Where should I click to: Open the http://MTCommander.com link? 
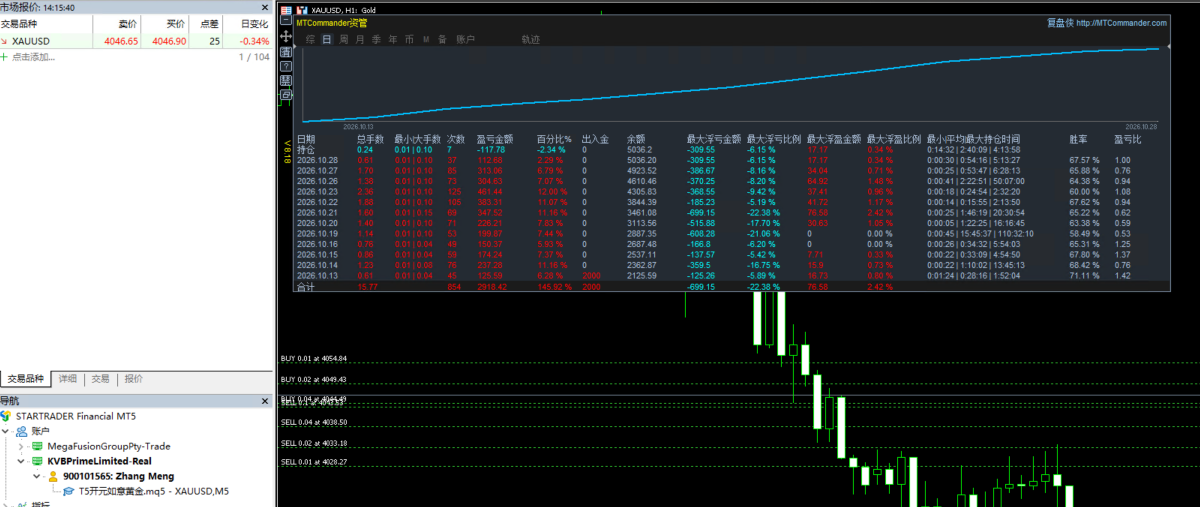1121,22
